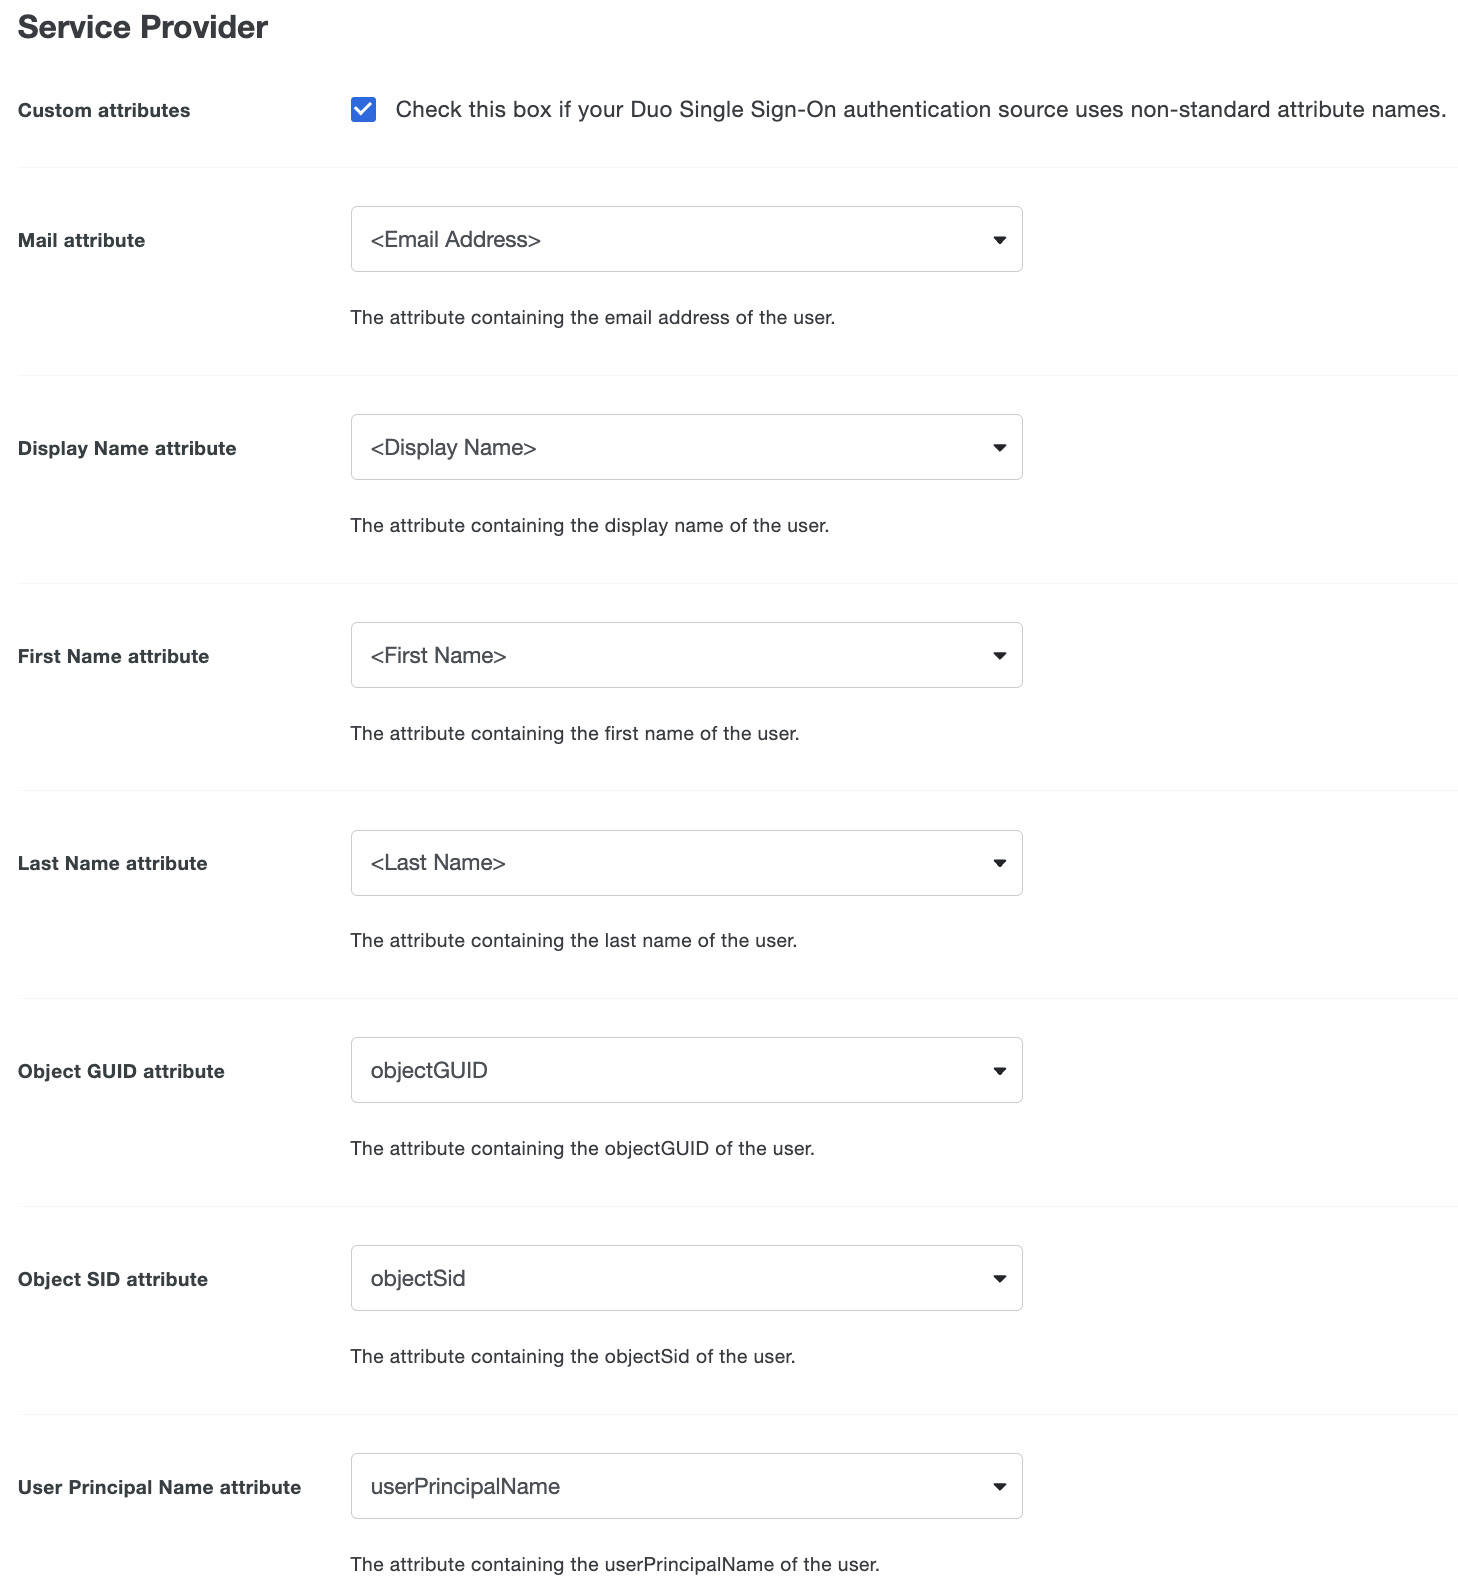
Task: Click the chevron beside userPrincipalName
Action: (x=999, y=1486)
